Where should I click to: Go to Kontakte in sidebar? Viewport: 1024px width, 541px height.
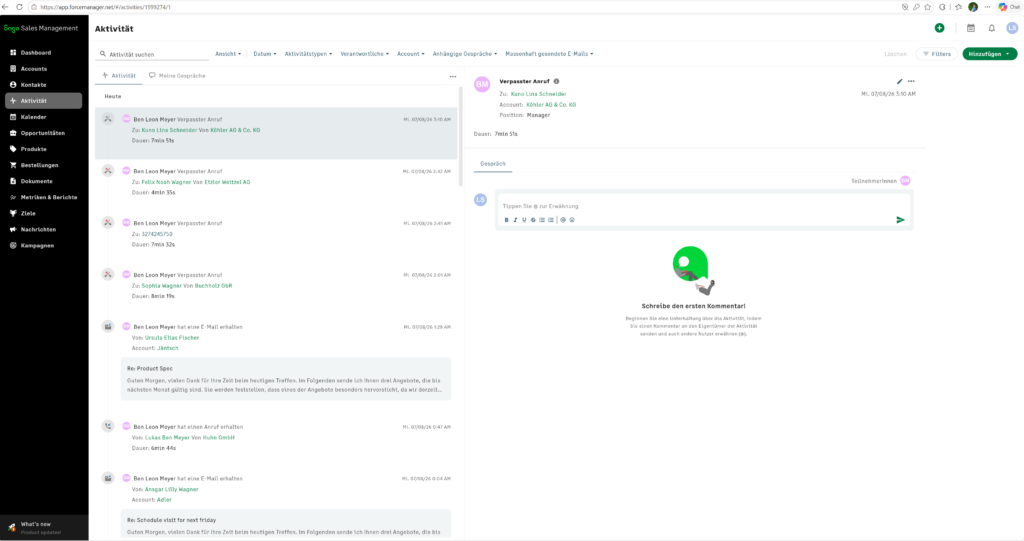point(33,85)
